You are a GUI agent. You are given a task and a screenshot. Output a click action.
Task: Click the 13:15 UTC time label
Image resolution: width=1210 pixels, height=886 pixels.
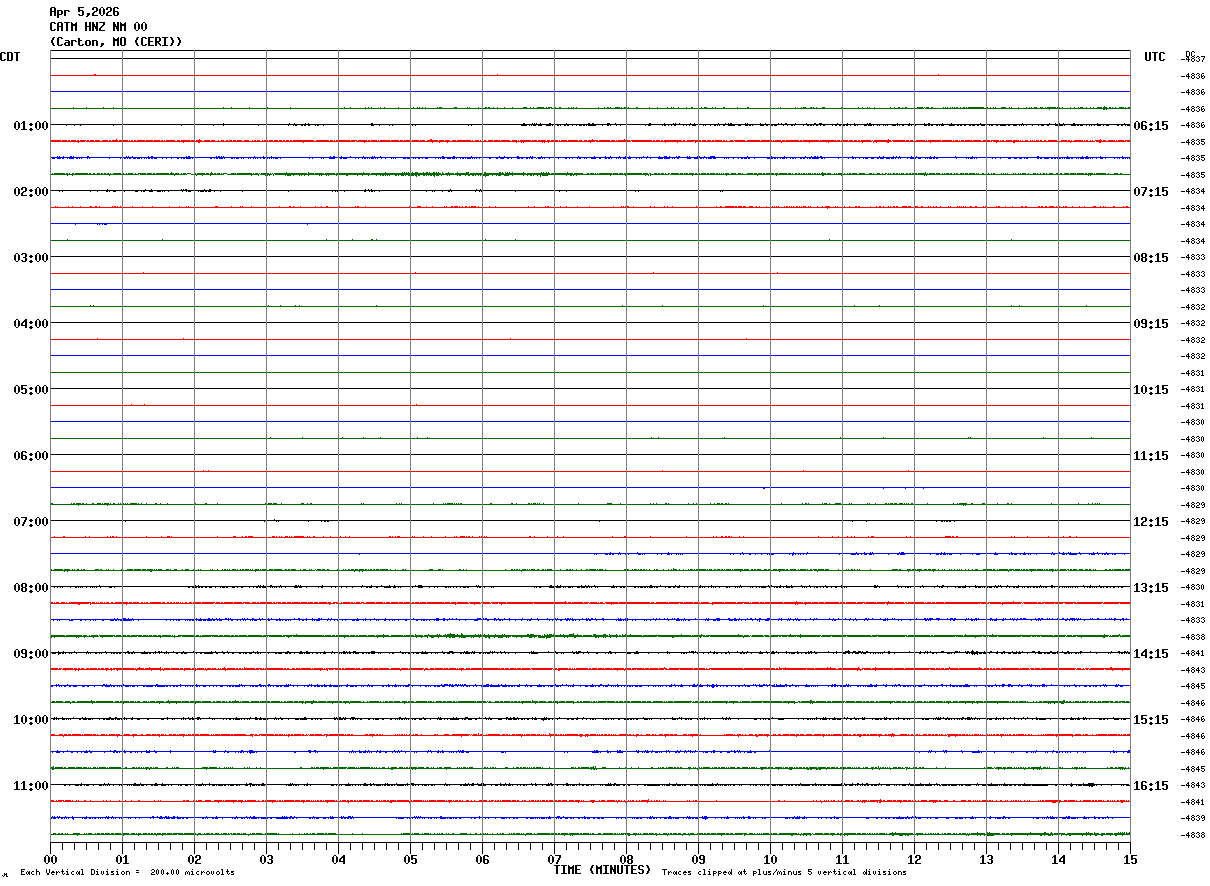pos(1150,588)
